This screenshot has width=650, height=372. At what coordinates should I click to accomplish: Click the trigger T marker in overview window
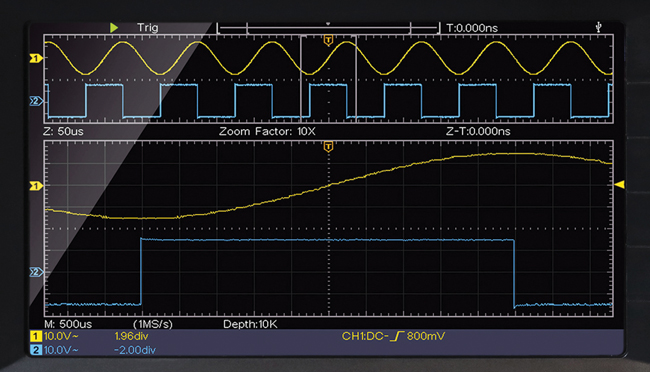coord(328,40)
